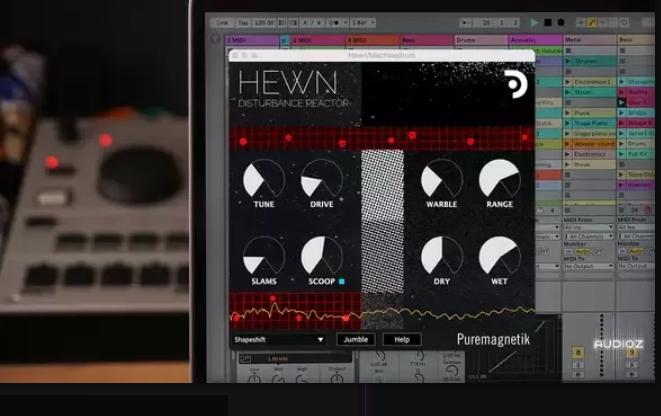The height and width of the screenshot is (416, 661).
Task: Select the Acoustic track header
Action: 536,40
